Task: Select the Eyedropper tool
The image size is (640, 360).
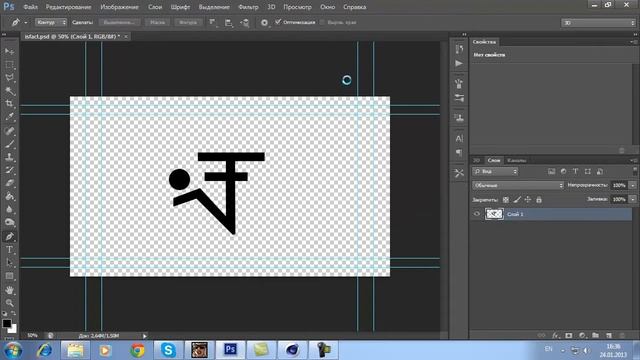Action: (x=9, y=117)
